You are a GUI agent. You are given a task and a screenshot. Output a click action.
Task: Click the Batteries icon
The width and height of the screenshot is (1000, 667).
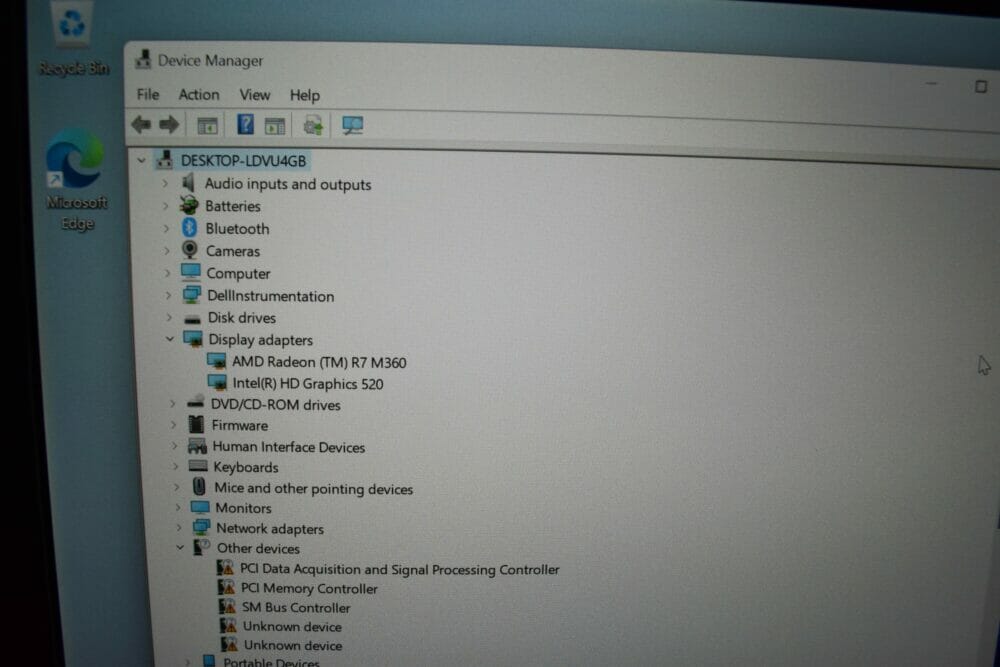(x=189, y=205)
